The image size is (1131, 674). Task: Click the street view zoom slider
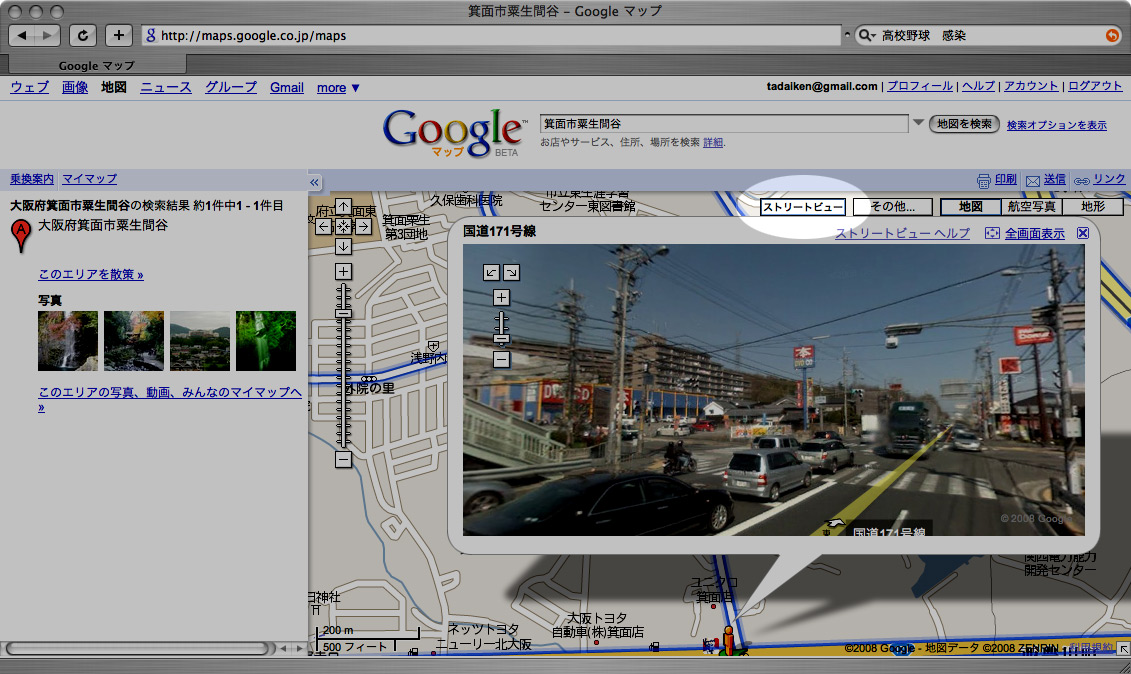pyautogui.click(x=501, y=328)
